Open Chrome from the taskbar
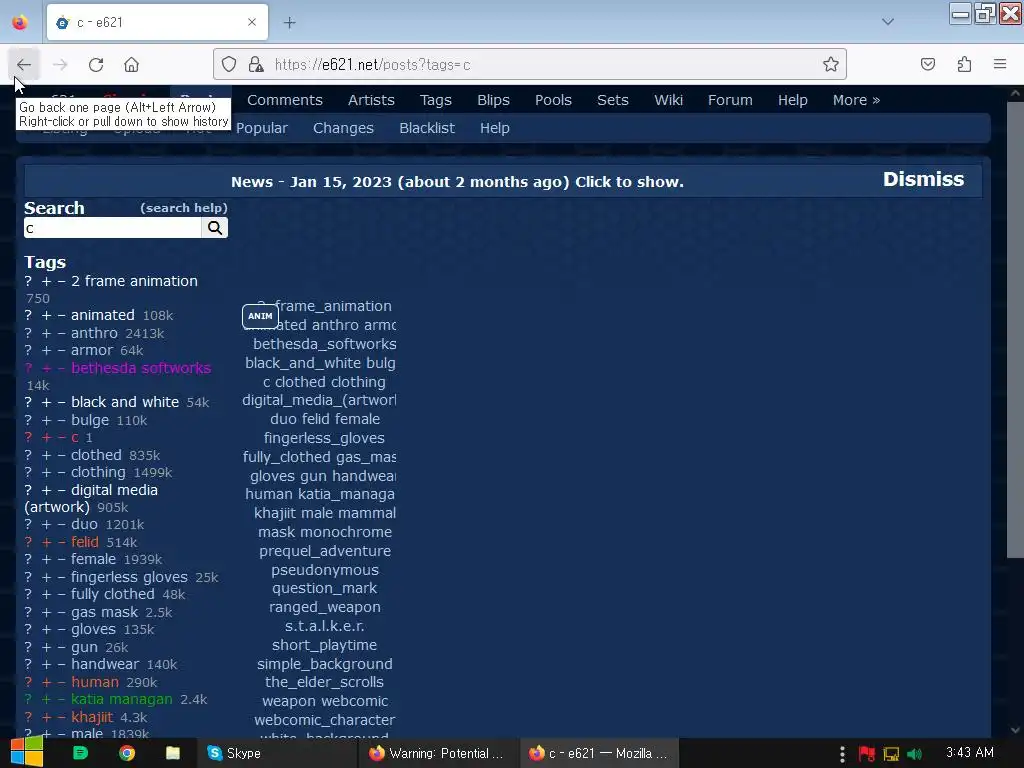Image resolution: width=1024 pixels, height=768 pixels. click(127, 753)
